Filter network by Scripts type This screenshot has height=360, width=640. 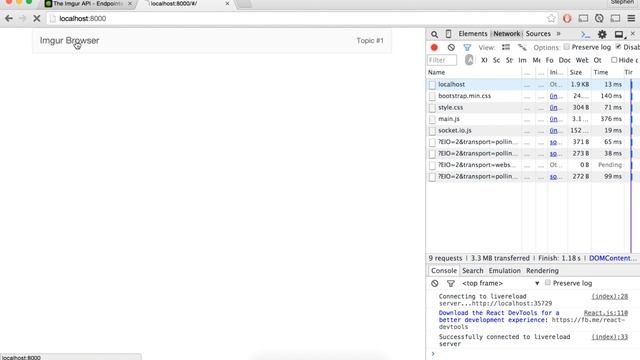496,60
